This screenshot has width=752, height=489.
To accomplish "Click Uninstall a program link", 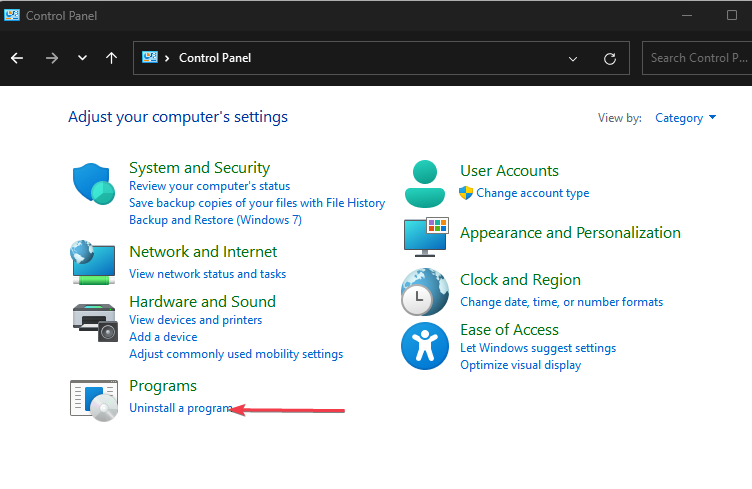I will [x=181, y=408].
